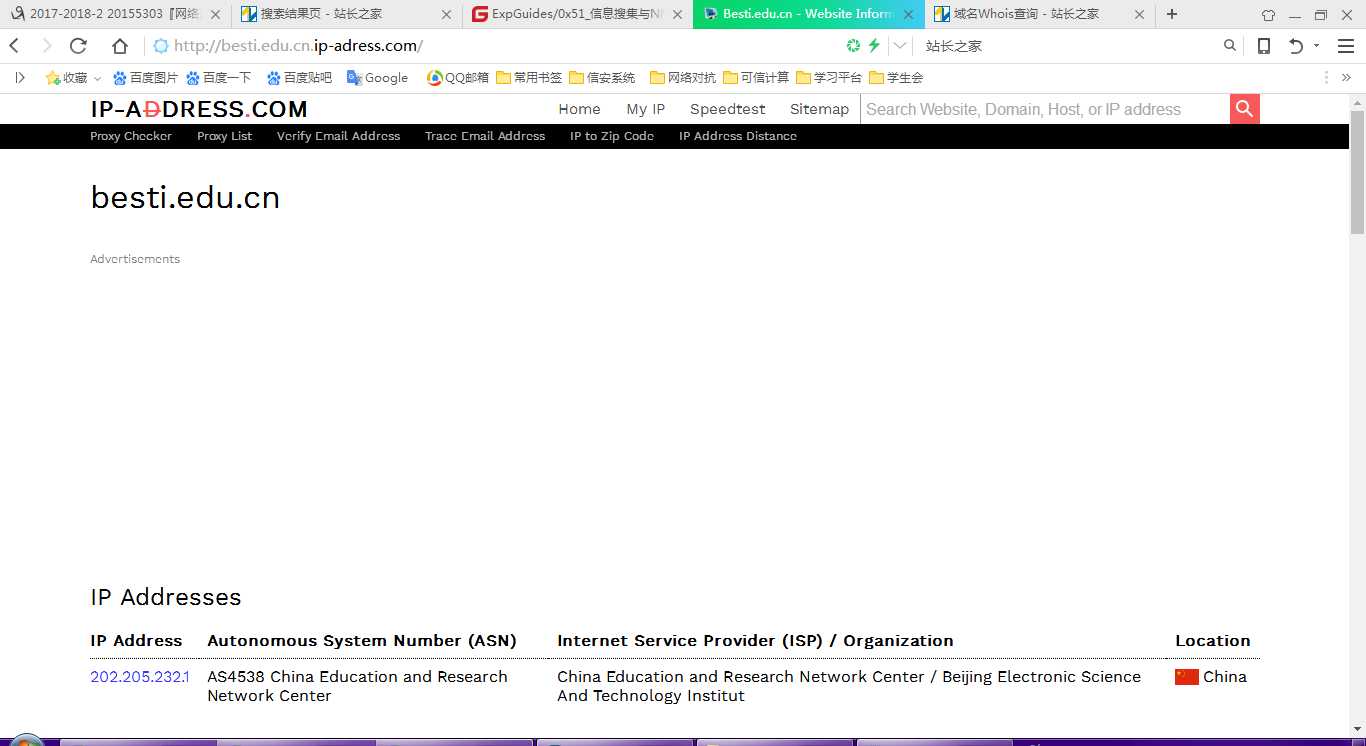Click the browser search magnifier icon

(1230, 46)
